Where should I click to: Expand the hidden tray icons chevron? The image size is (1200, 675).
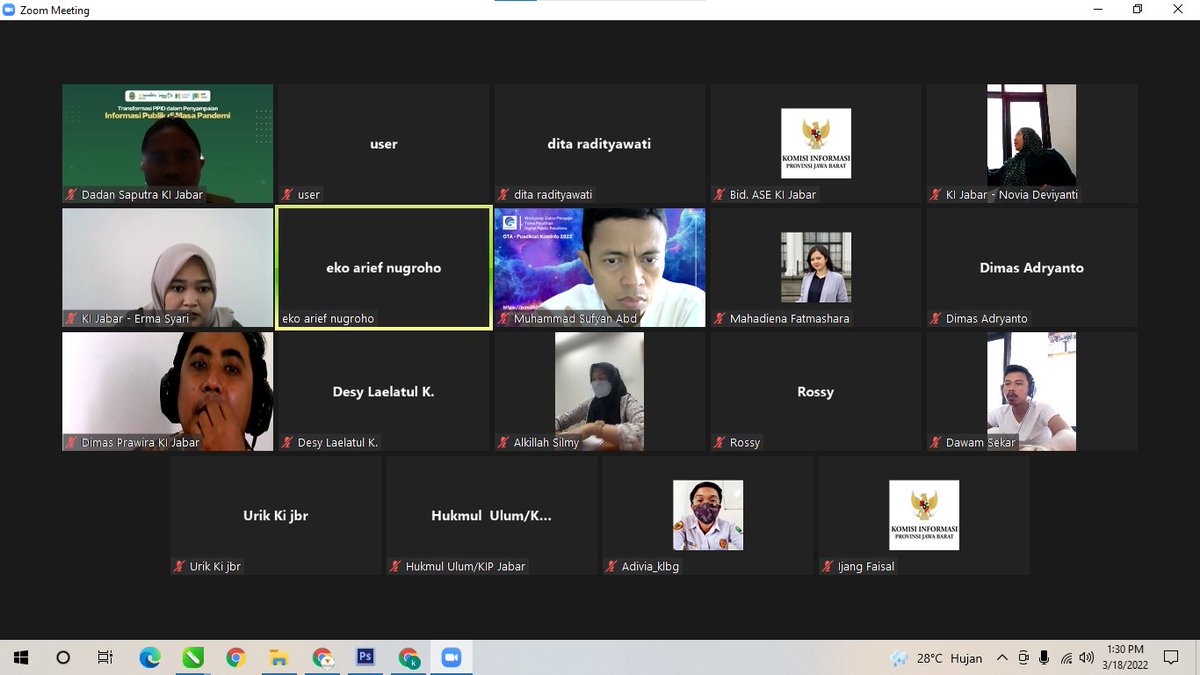(1003, 658)
